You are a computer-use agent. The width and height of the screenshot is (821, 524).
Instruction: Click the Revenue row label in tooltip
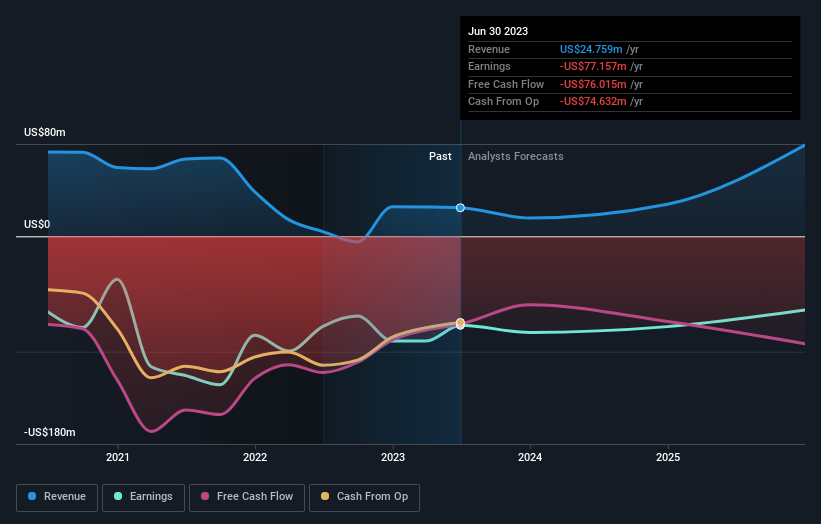(489, 49)
